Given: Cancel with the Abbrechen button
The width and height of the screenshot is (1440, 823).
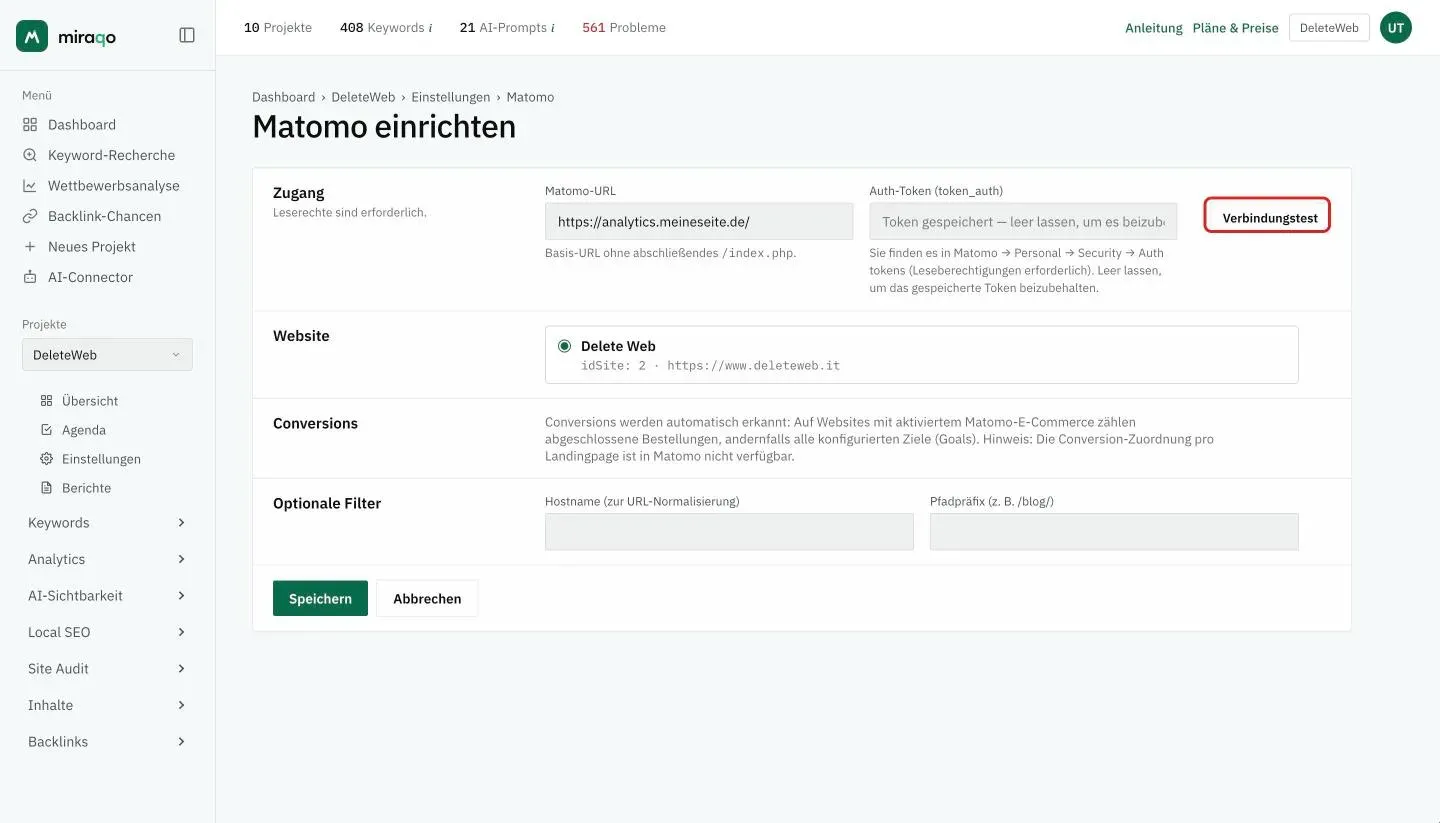Looking at the screenshot, I should [427, 598].
